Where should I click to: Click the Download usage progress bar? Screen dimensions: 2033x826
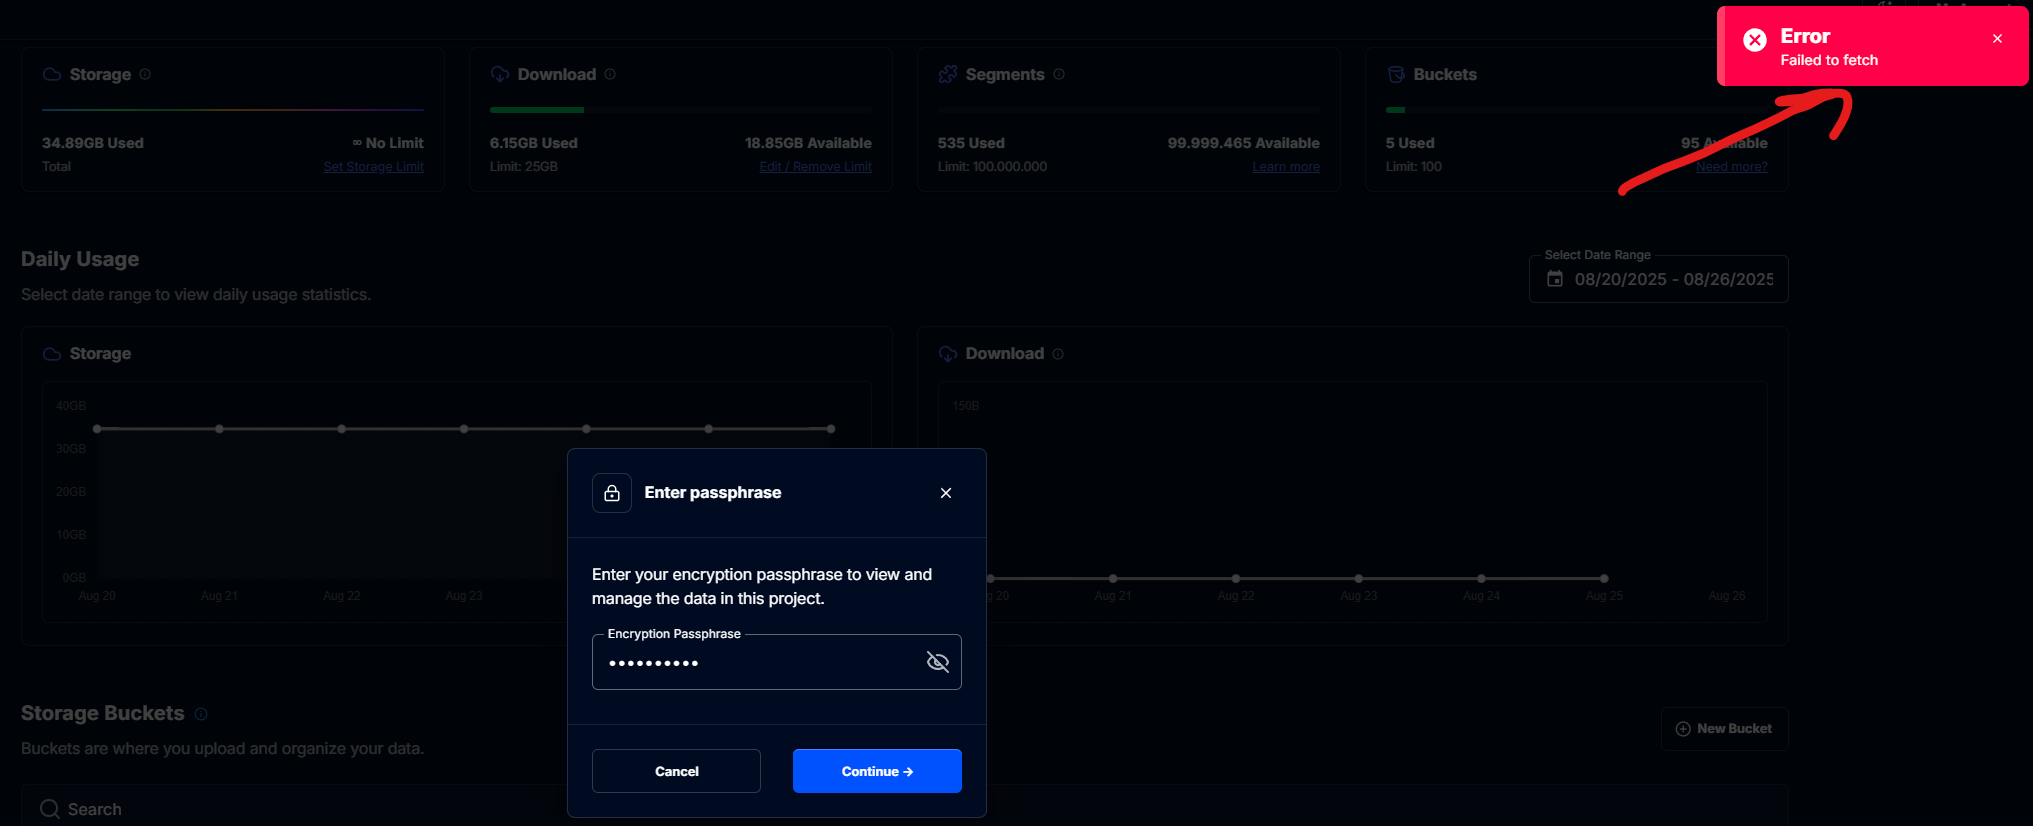point(680,110)
